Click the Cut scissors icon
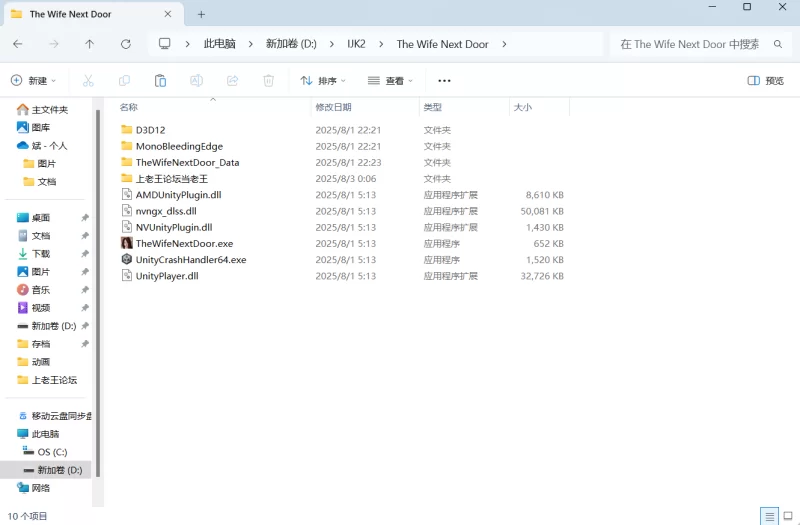This screenshot has width=800, height=525. [x=88, y=81]
